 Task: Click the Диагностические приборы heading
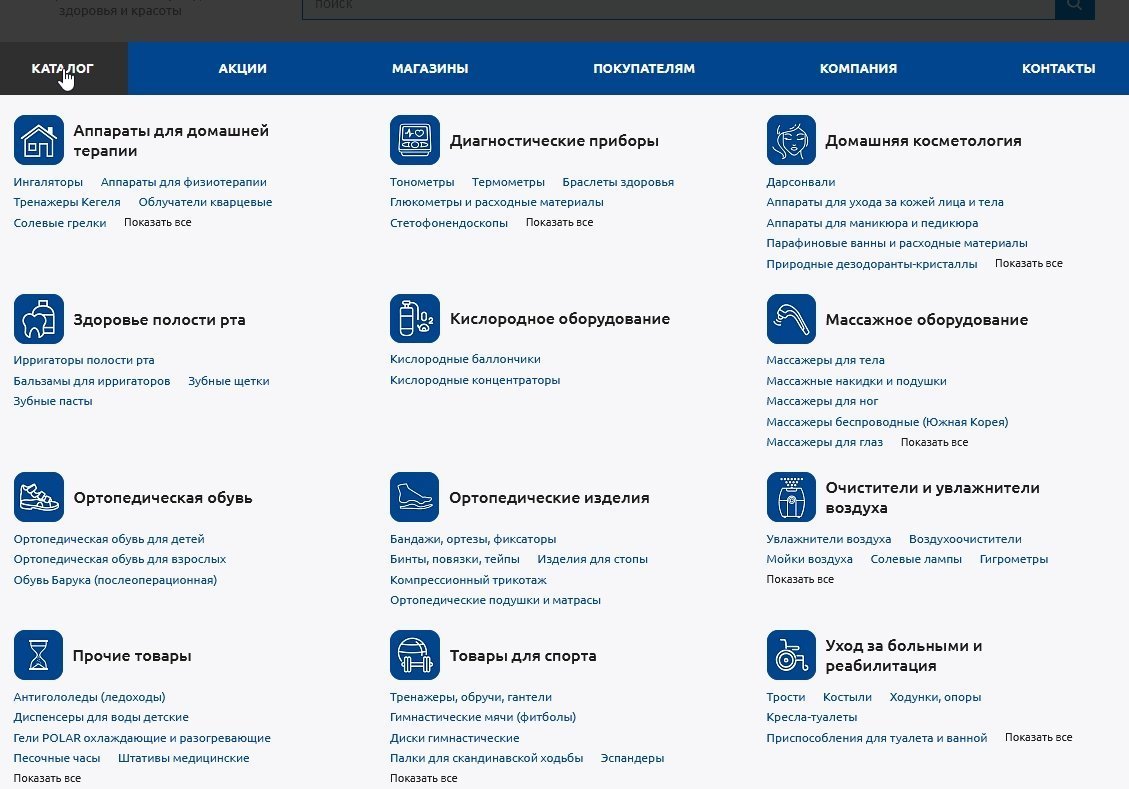click(554, 140)
